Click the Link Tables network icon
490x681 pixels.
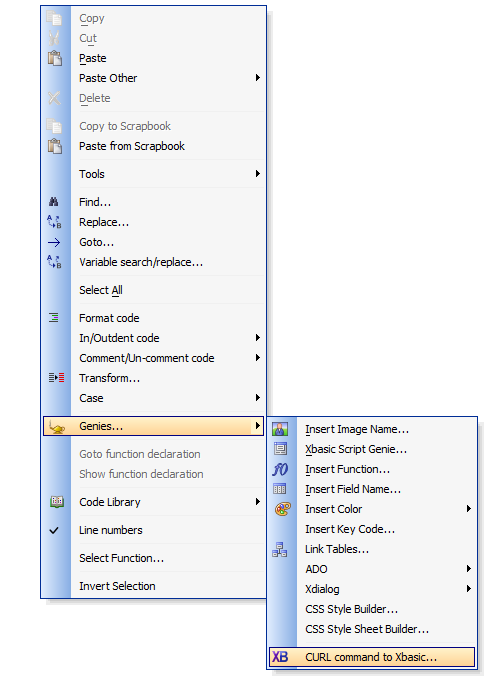click(279, 549)
